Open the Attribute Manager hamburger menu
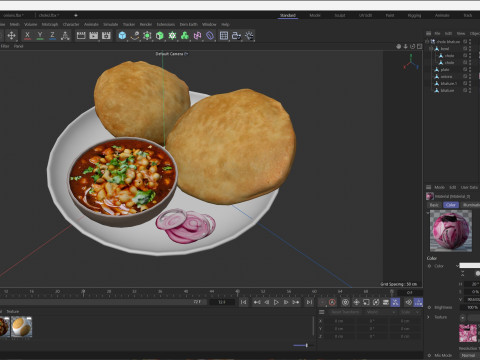Screen dimensions: 480x360 click(x=429, y=187)
